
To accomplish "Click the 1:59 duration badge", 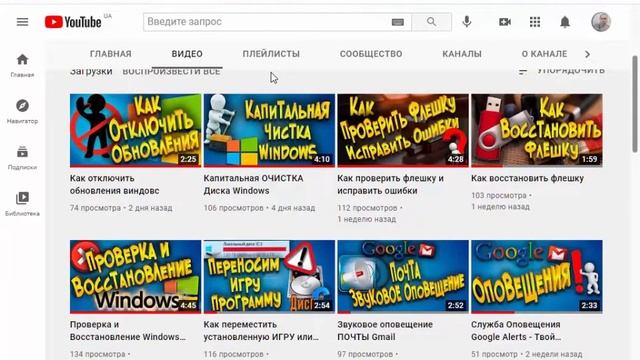I will [589, 159].
